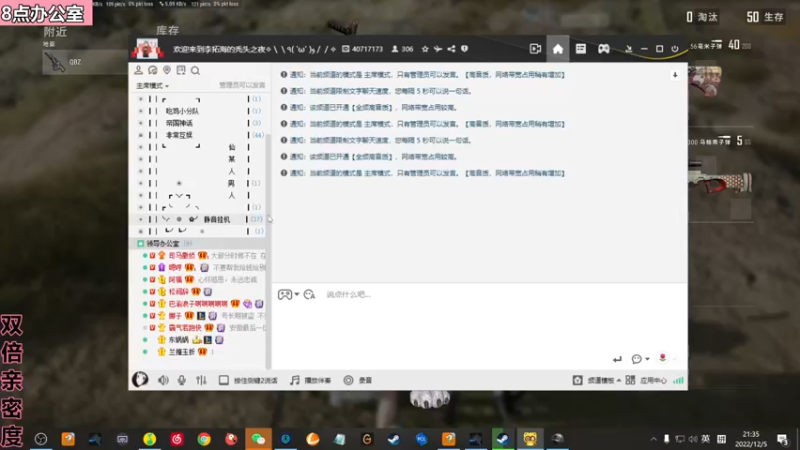Click my own avatar in bottom bar
Image resolution: width=800 pixels, height=450 pixels.
point(140,380)
